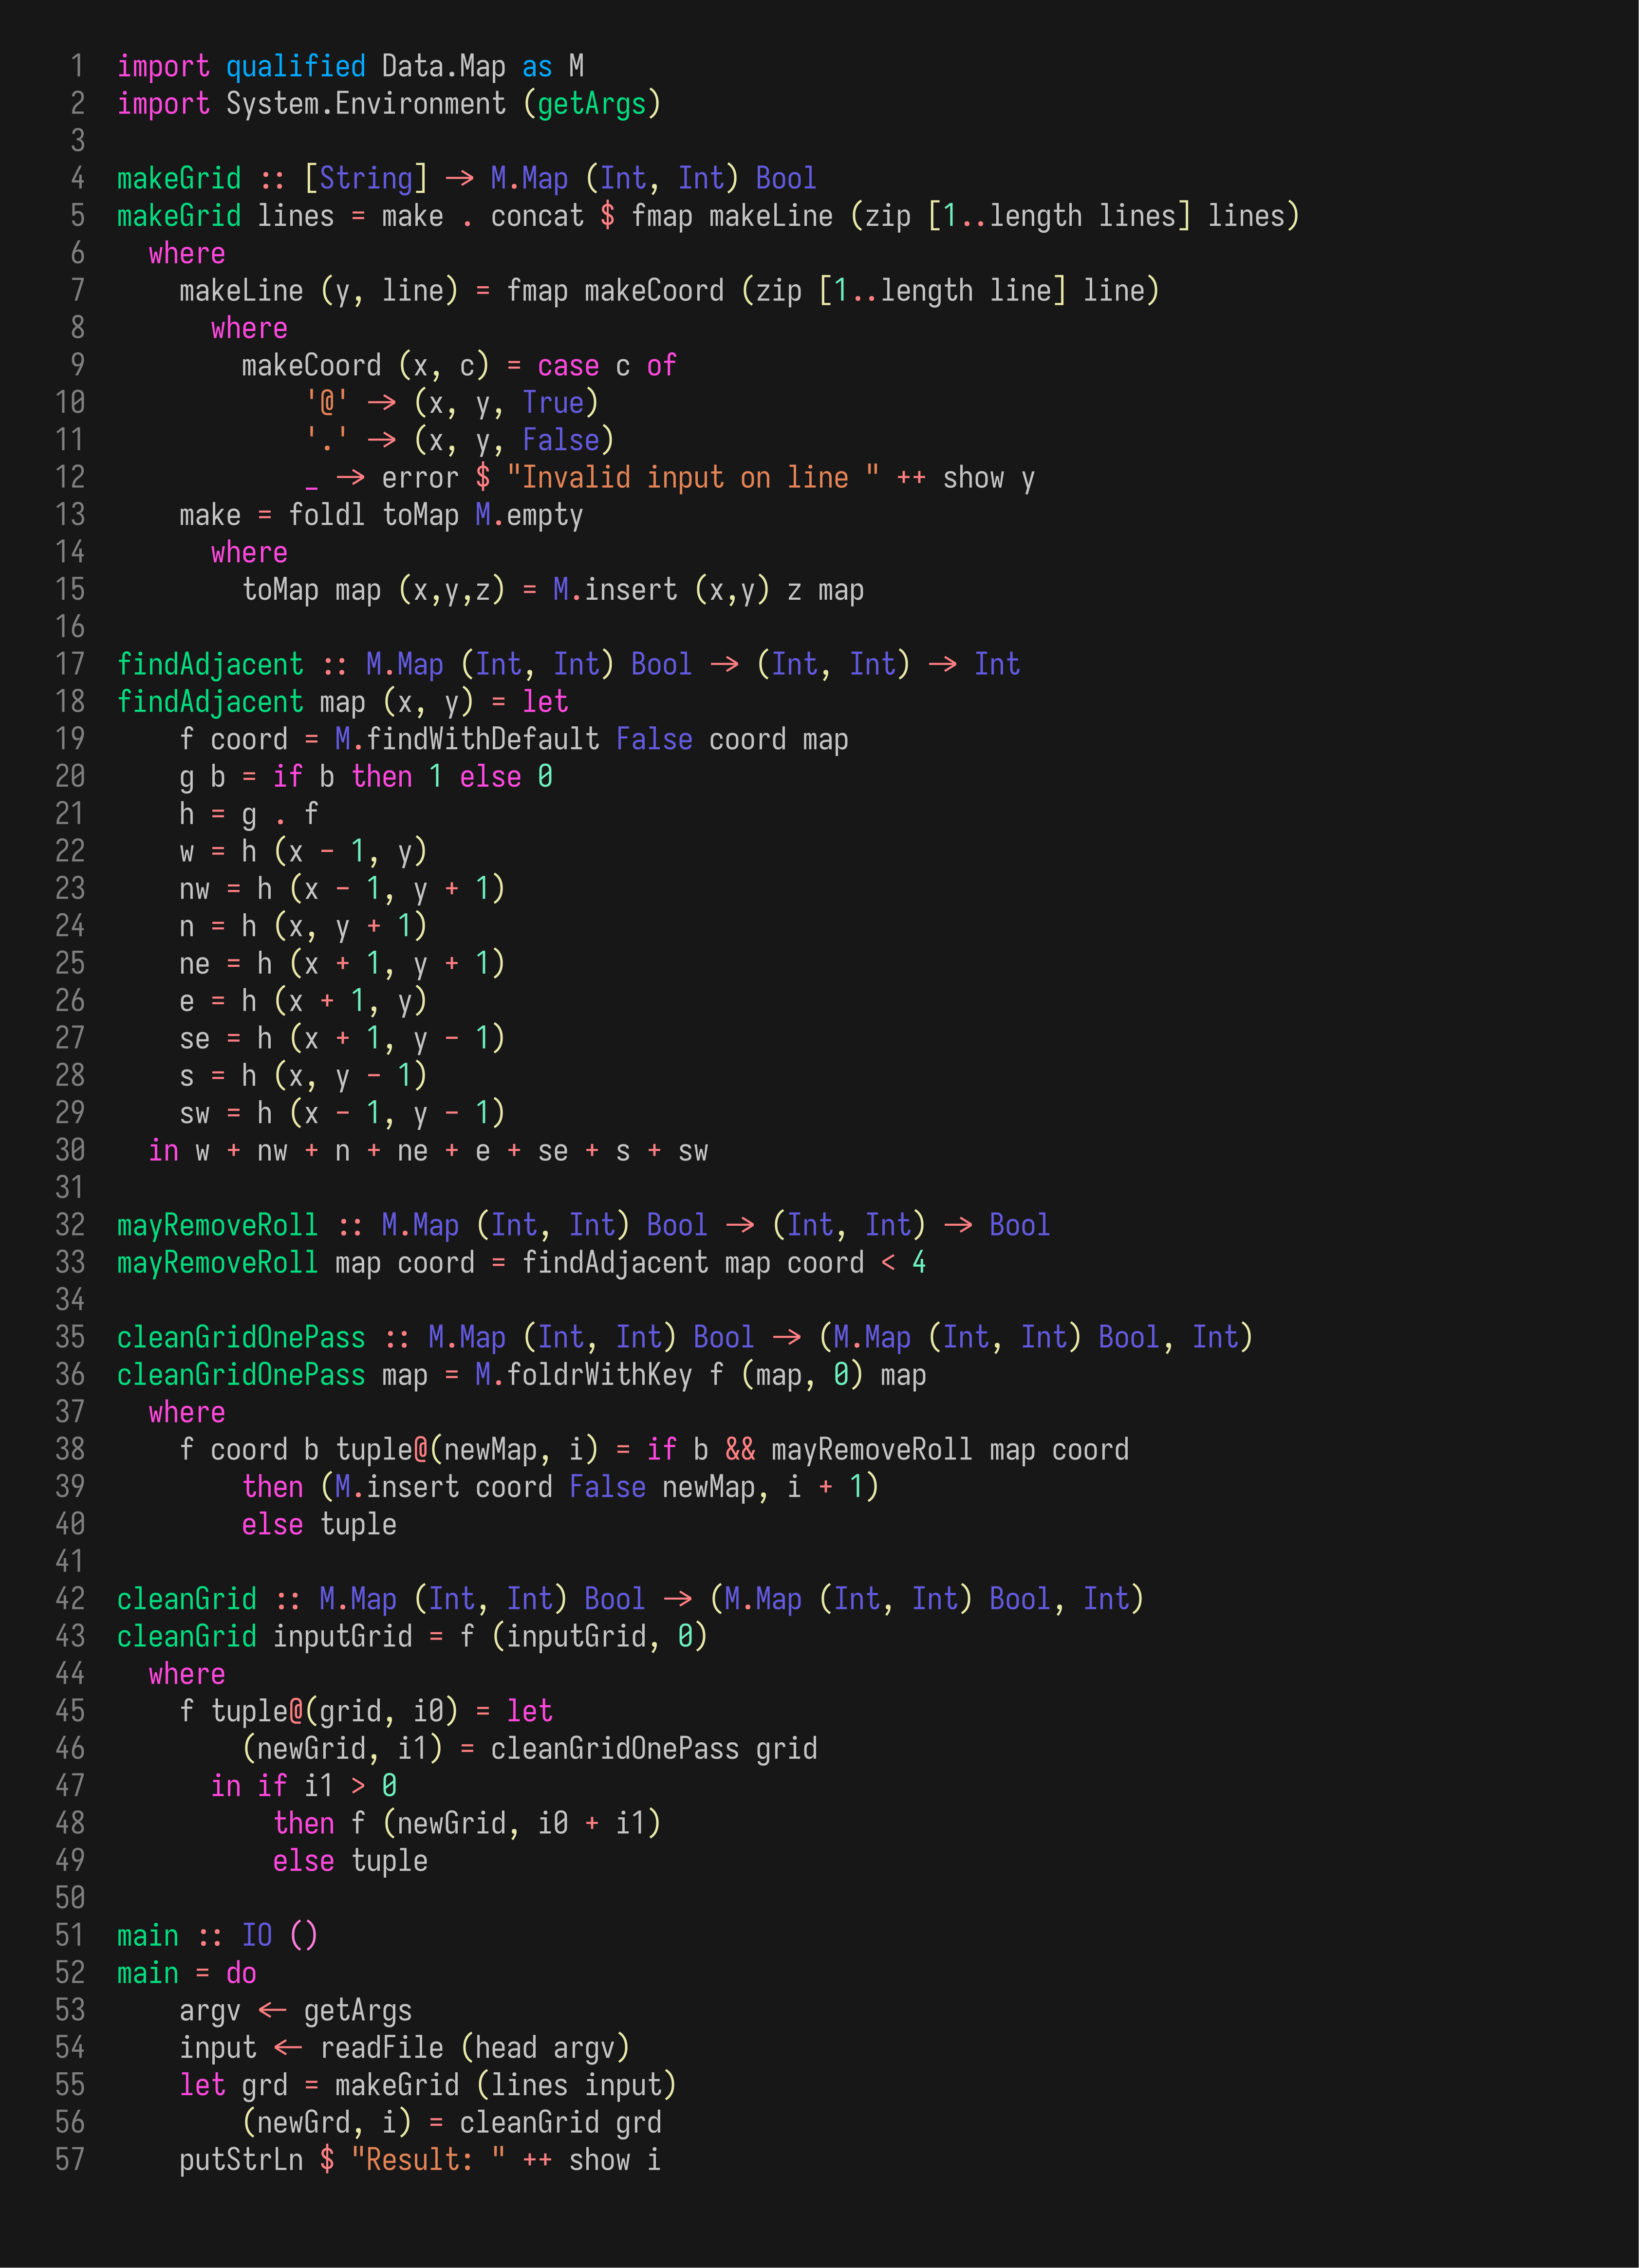Screen dimensions: 1639x2268
Task: Place cursor on findAdjacent function definition
Action: [209, 701]
